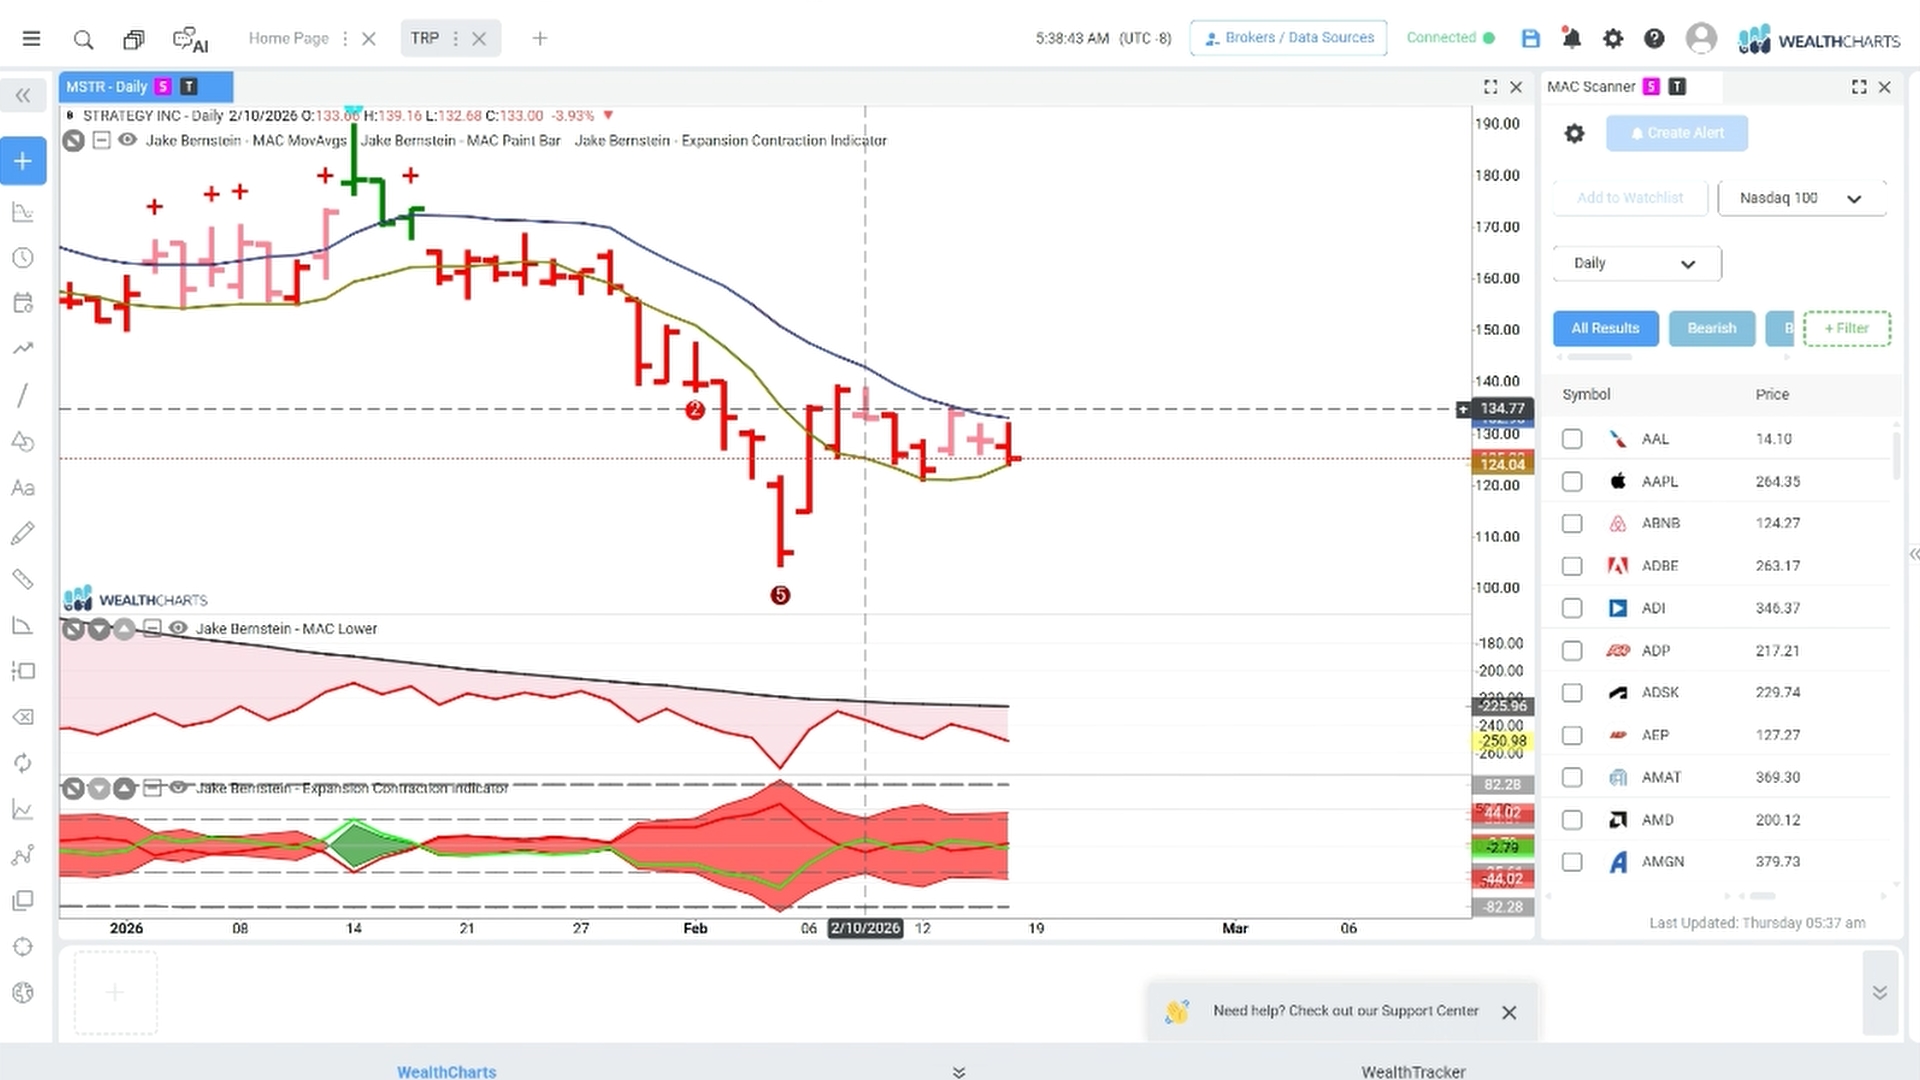Open the Daily timeframe dropdown
This screenshot has height=1080, width=1920.
(x=1636, y=263)
